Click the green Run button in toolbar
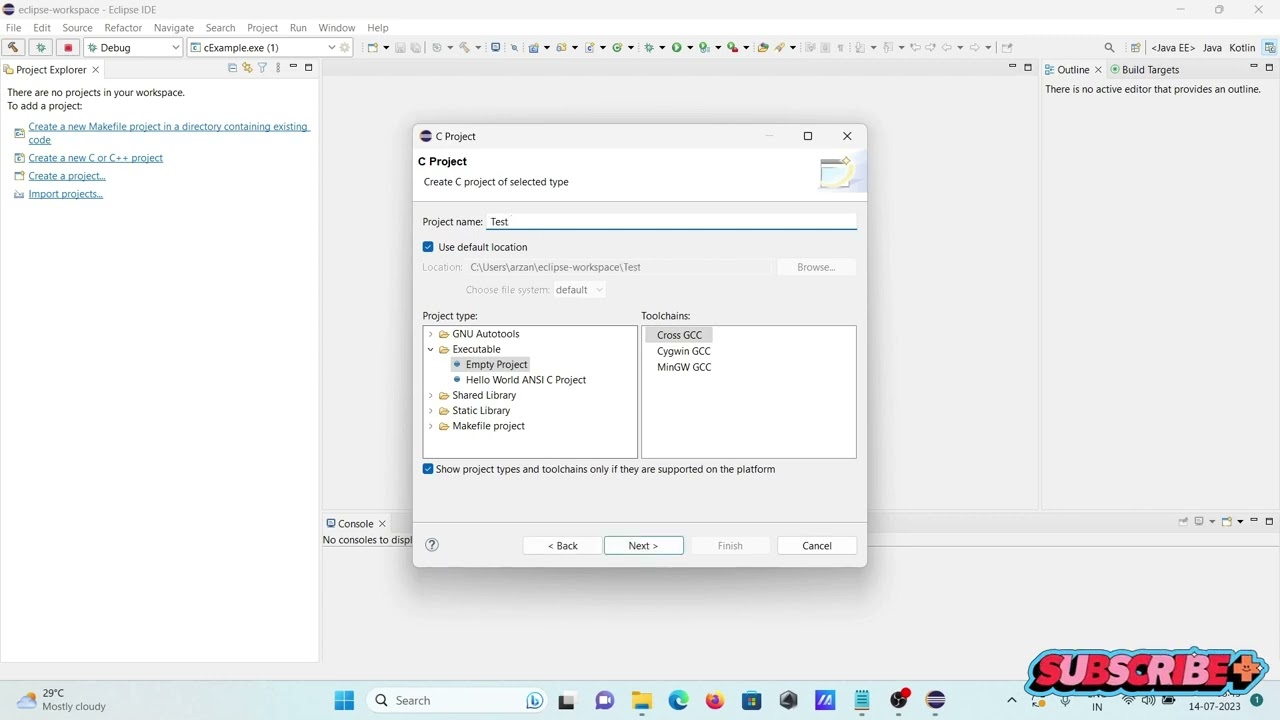 [677, 47]
